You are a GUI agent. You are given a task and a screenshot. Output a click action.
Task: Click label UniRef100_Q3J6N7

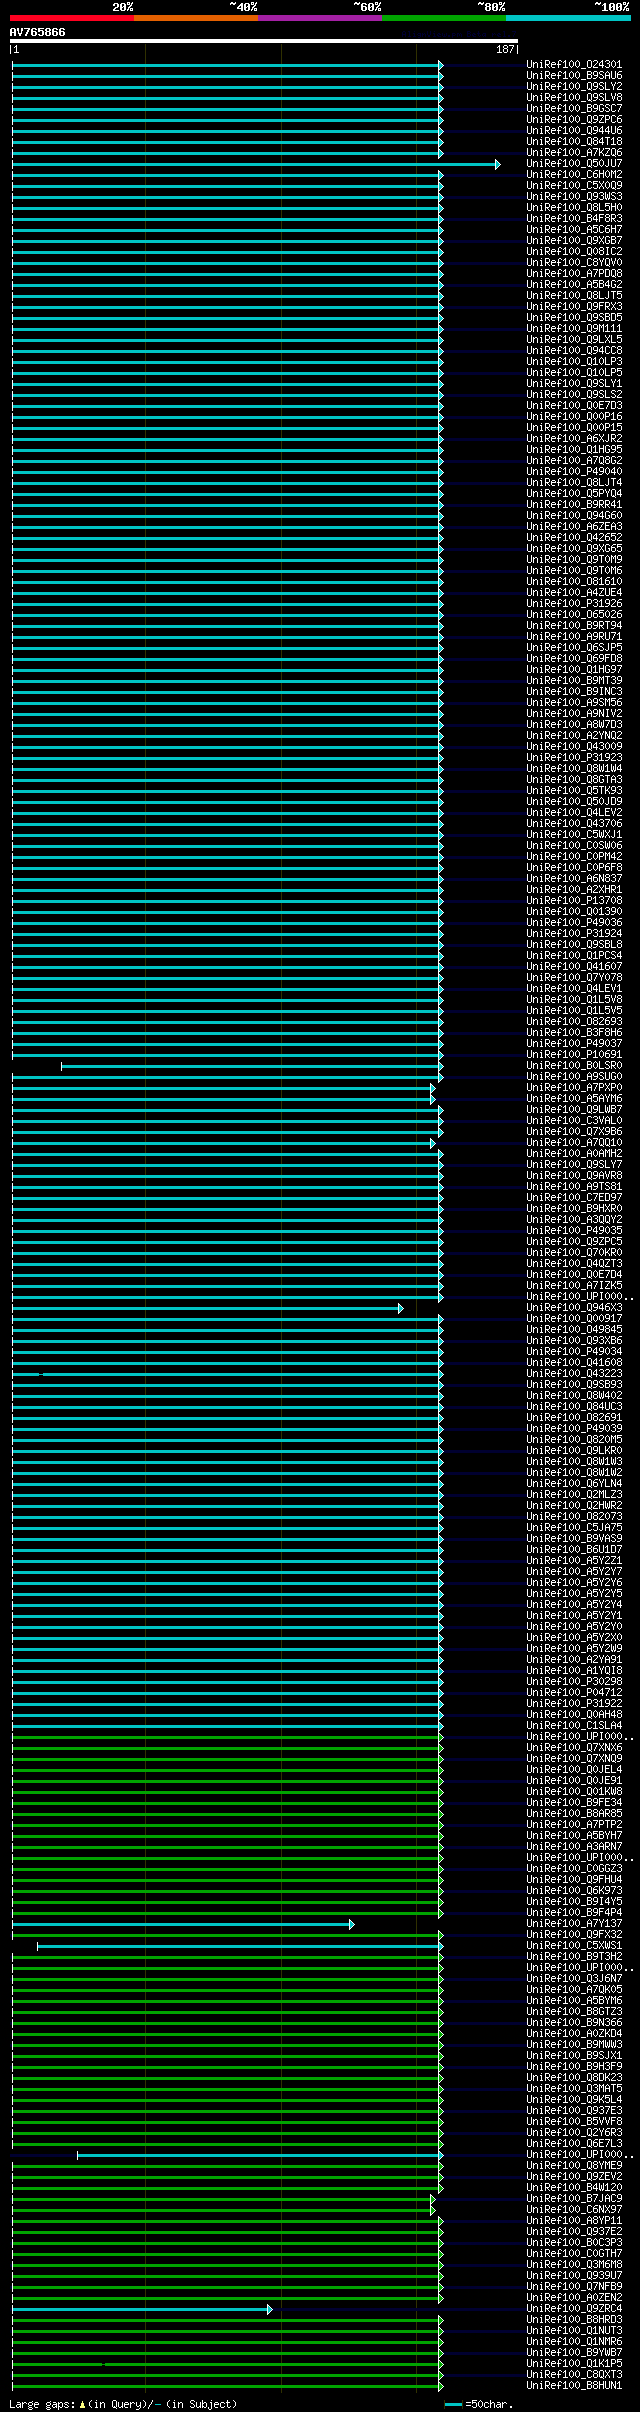point(574,1978)
